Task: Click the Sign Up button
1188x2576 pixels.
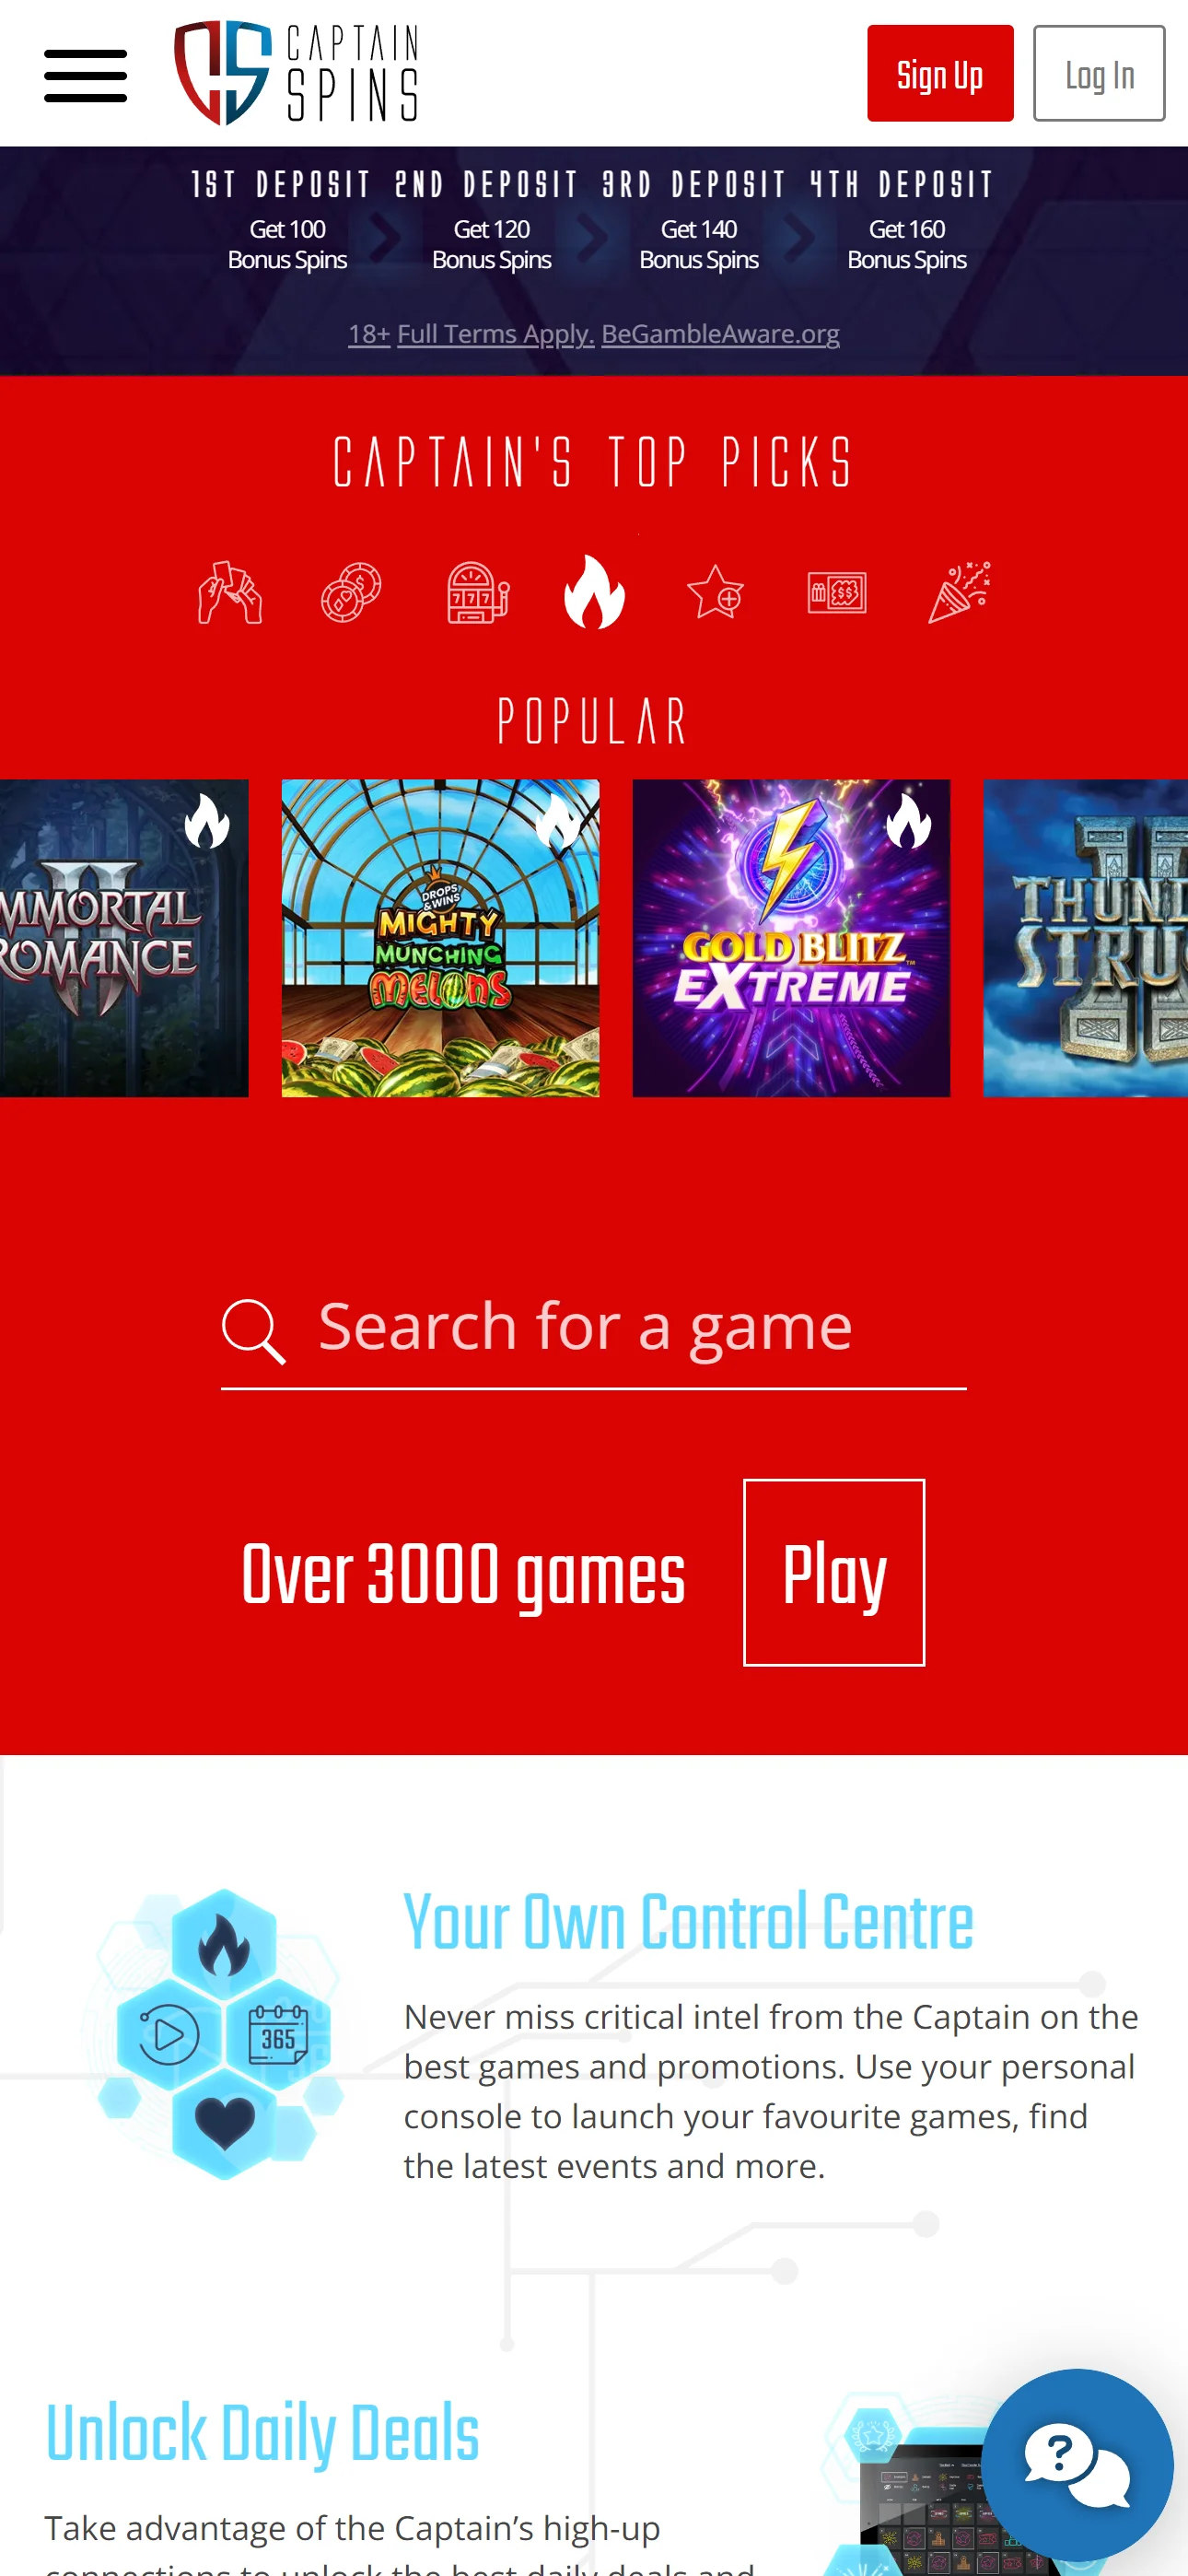Action: point(940,74)
